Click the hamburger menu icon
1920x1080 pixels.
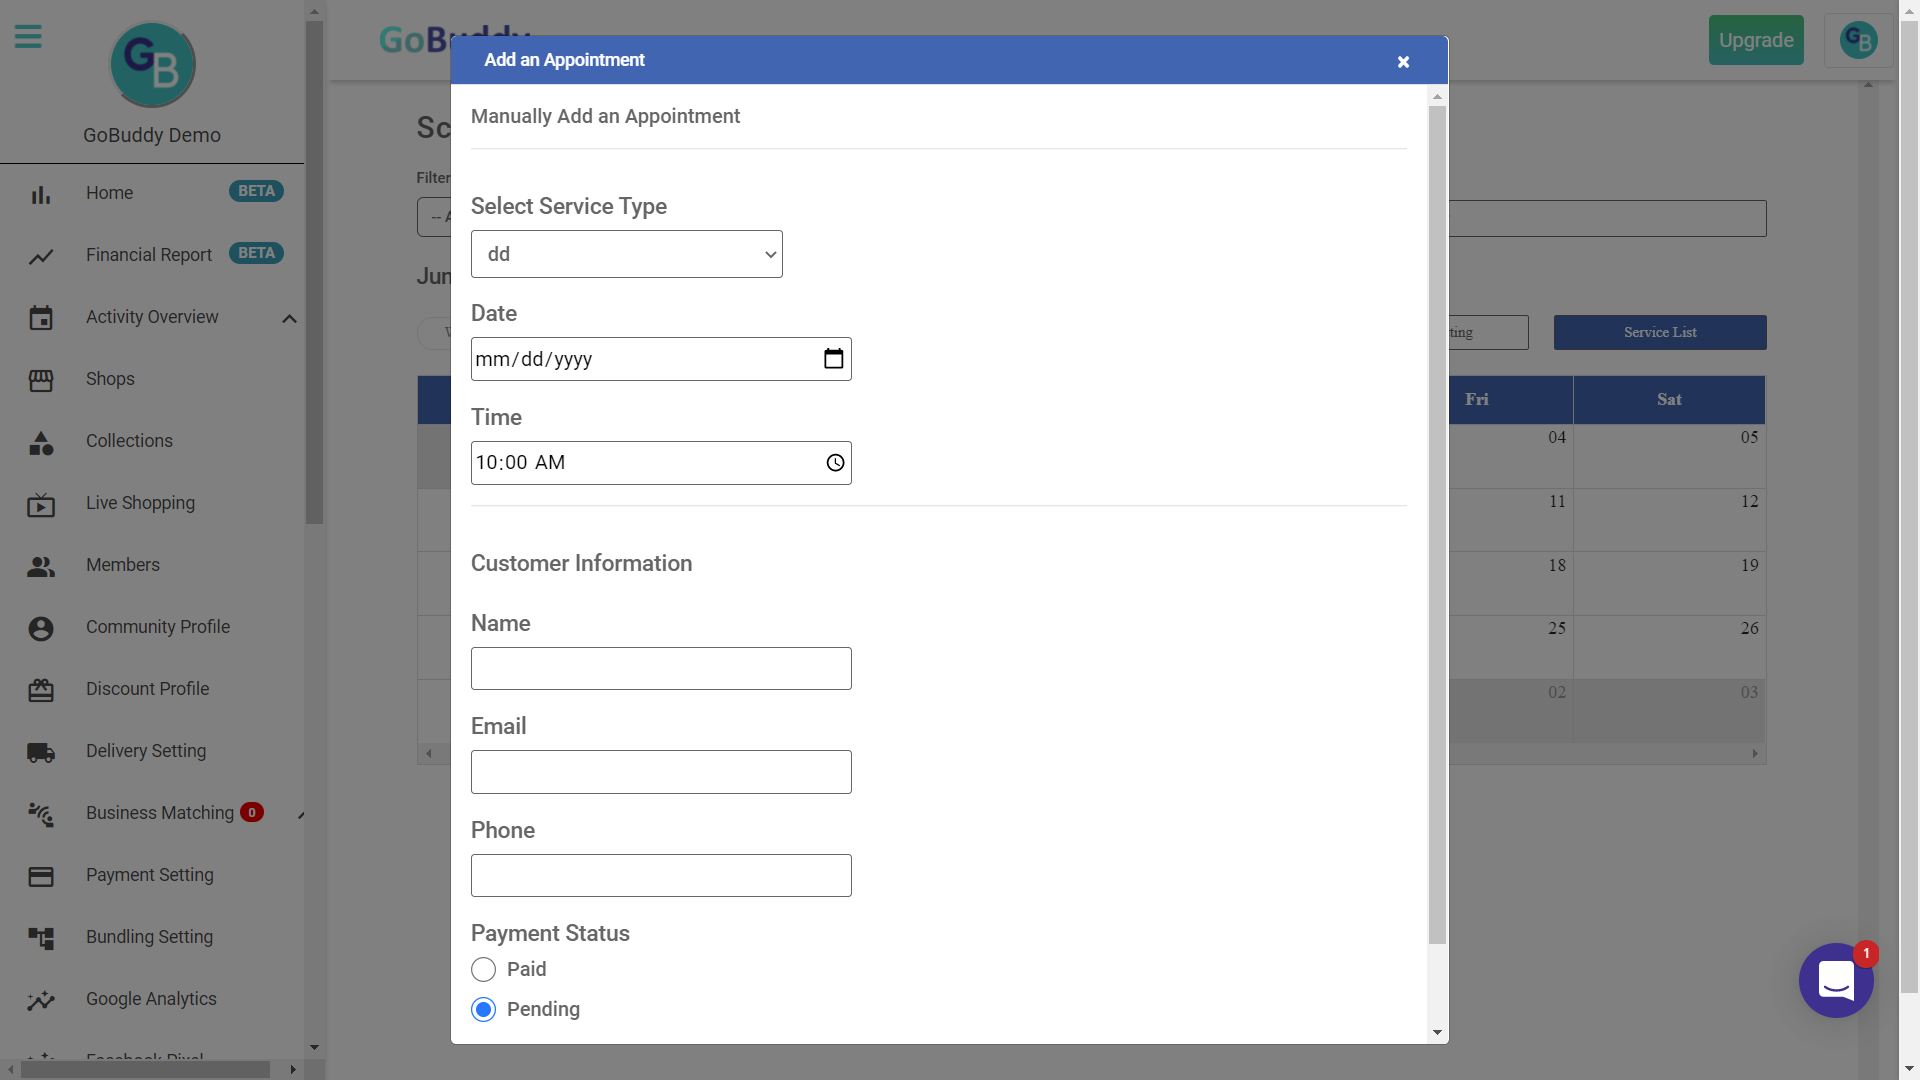pos(28,37)
